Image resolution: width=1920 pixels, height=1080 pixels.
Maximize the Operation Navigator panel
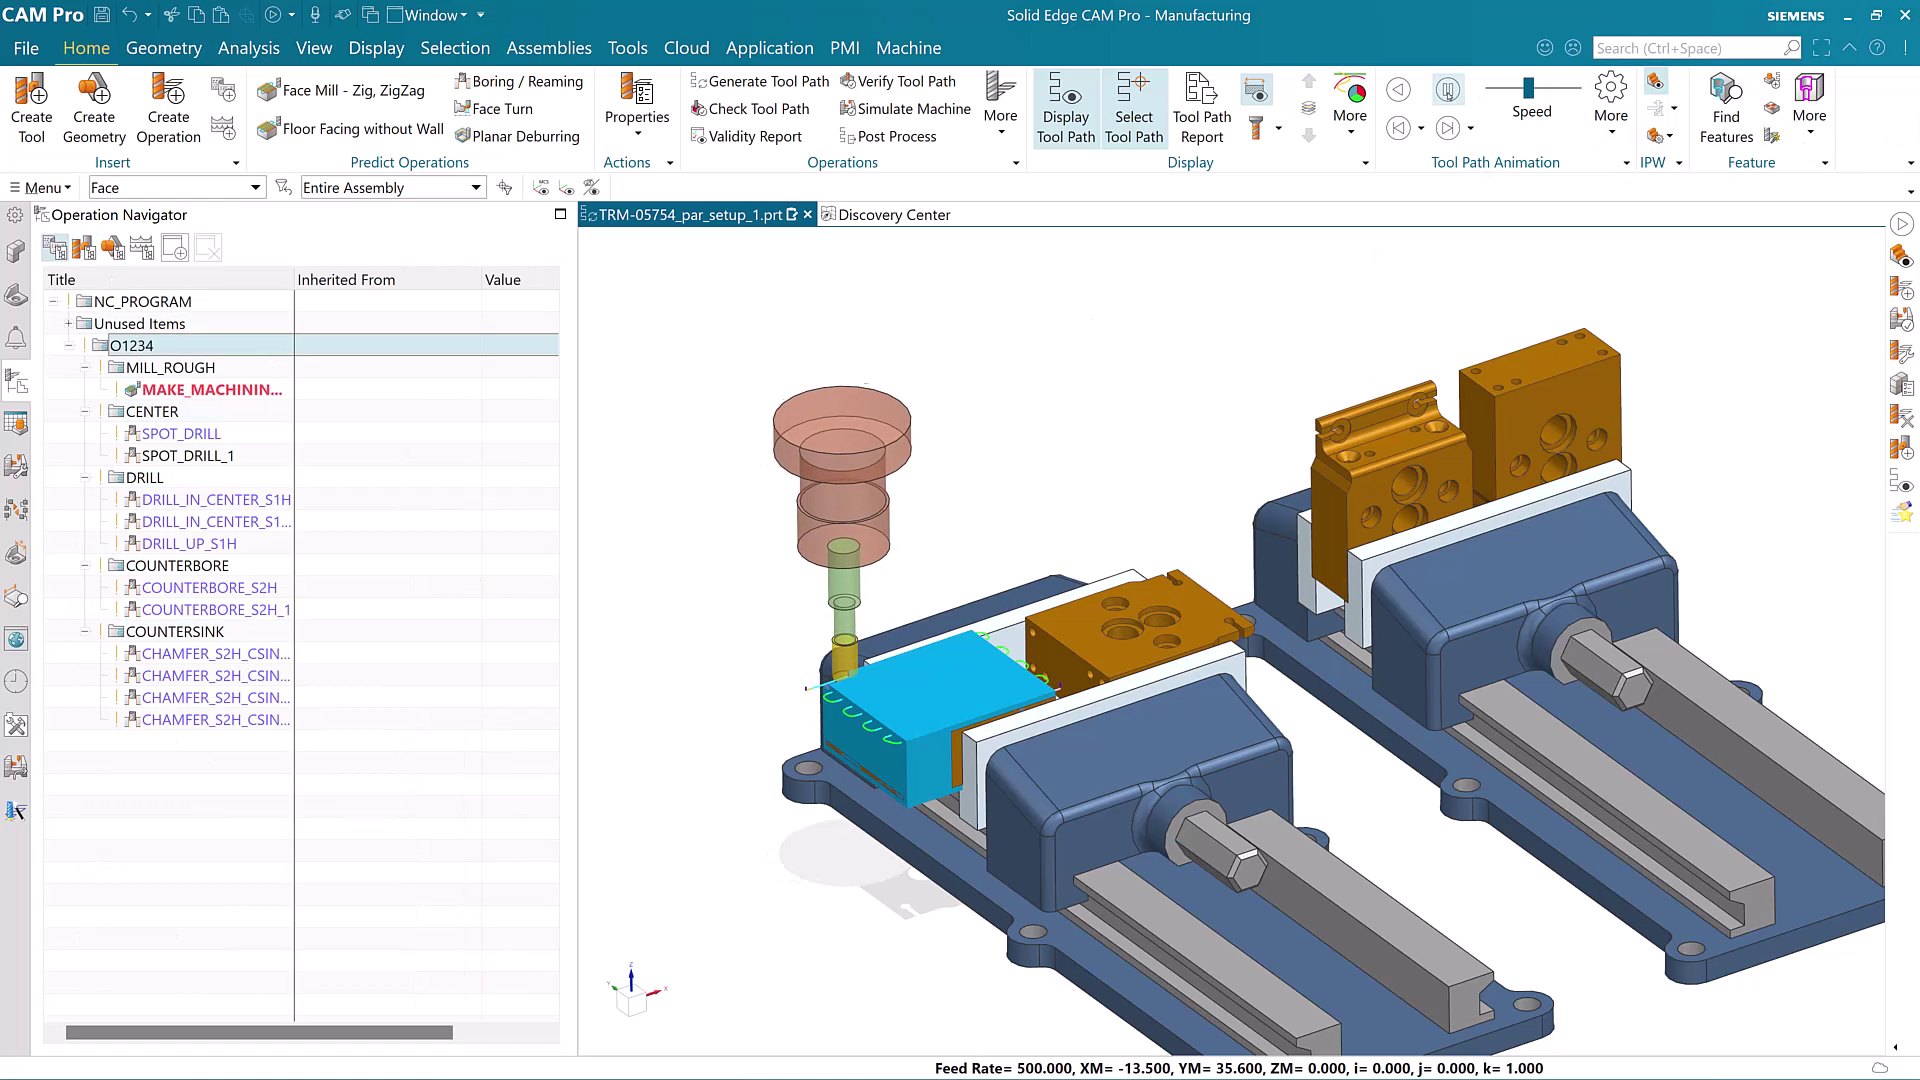click(560, 214)
